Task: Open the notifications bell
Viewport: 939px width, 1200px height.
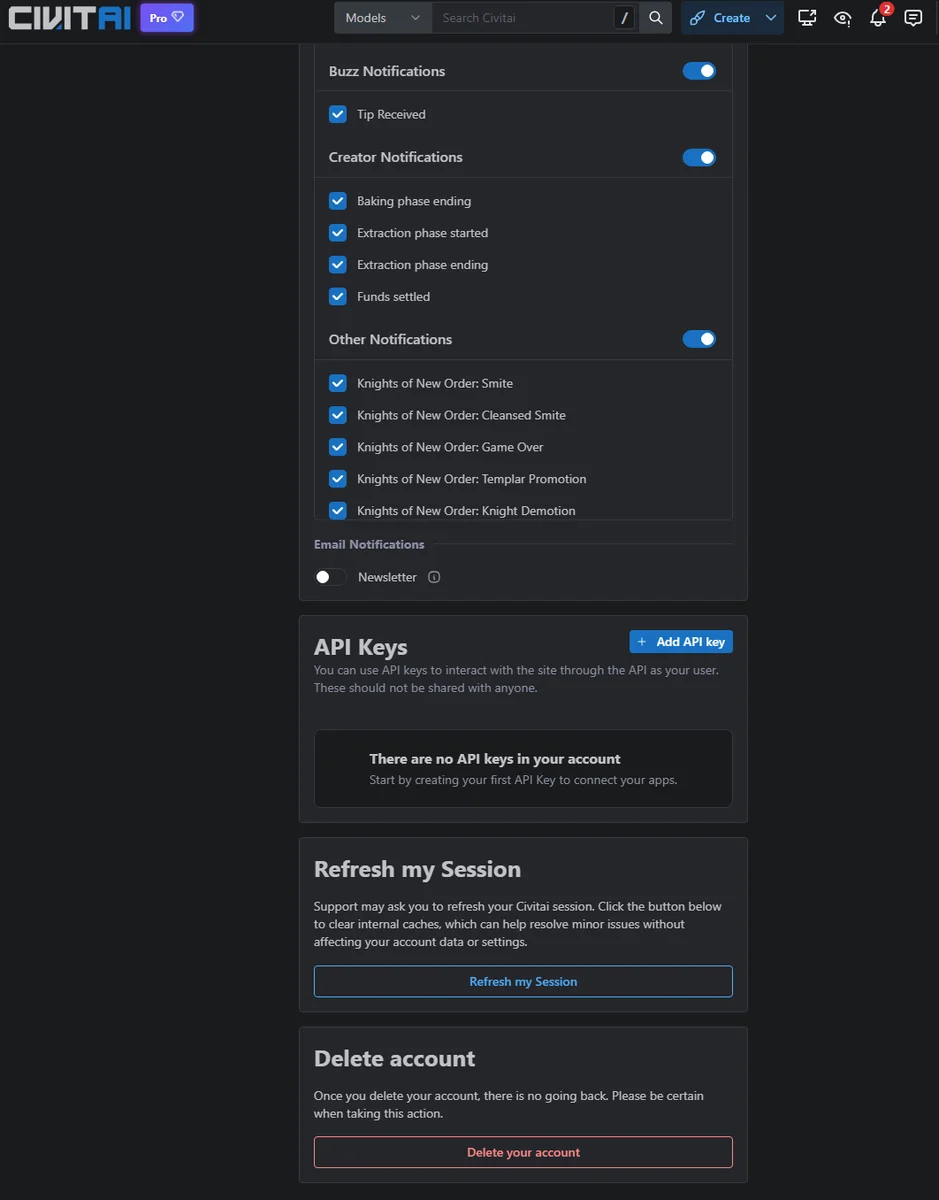Action: [x=878, y=18]
